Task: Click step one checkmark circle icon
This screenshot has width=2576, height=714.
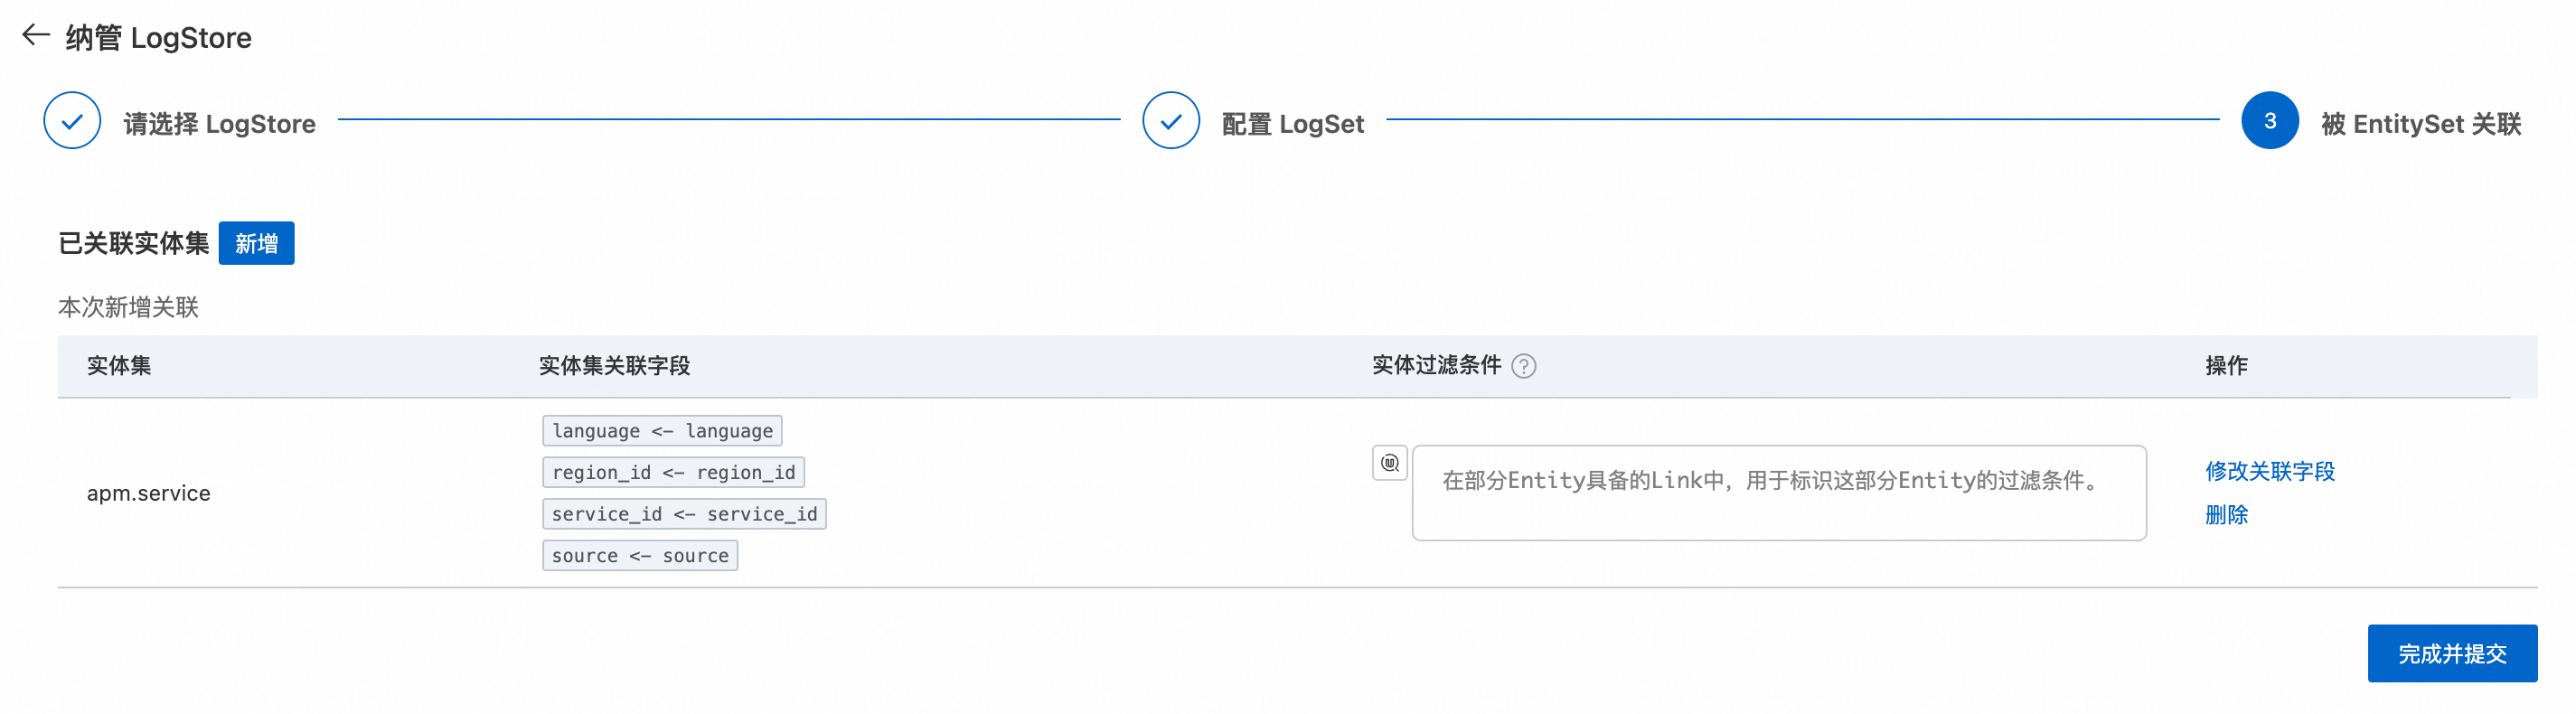Action: coord(72,121)
